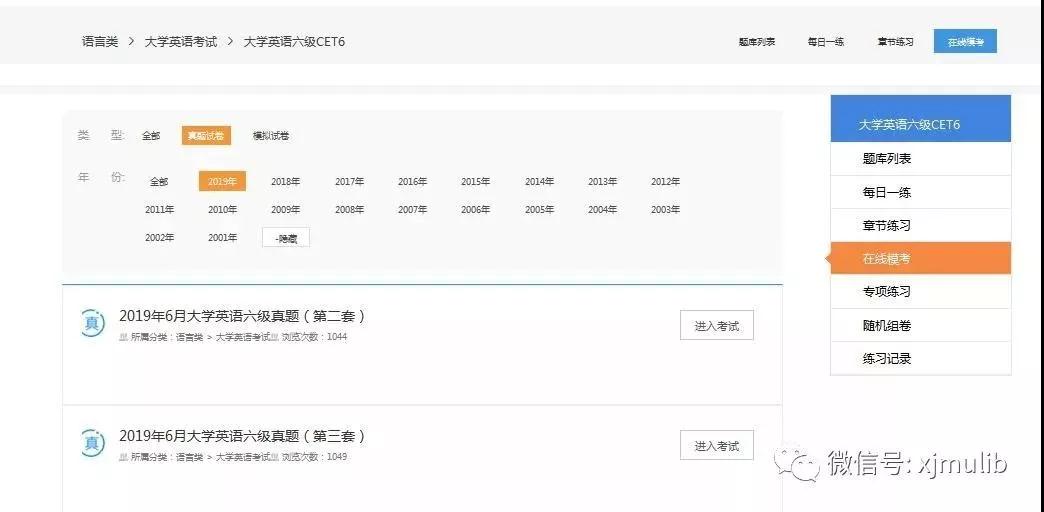The width and height of the screenshot is (1044, 512).
Task: Click 大学英语考试 breadcrumb link
Action: 180,42
